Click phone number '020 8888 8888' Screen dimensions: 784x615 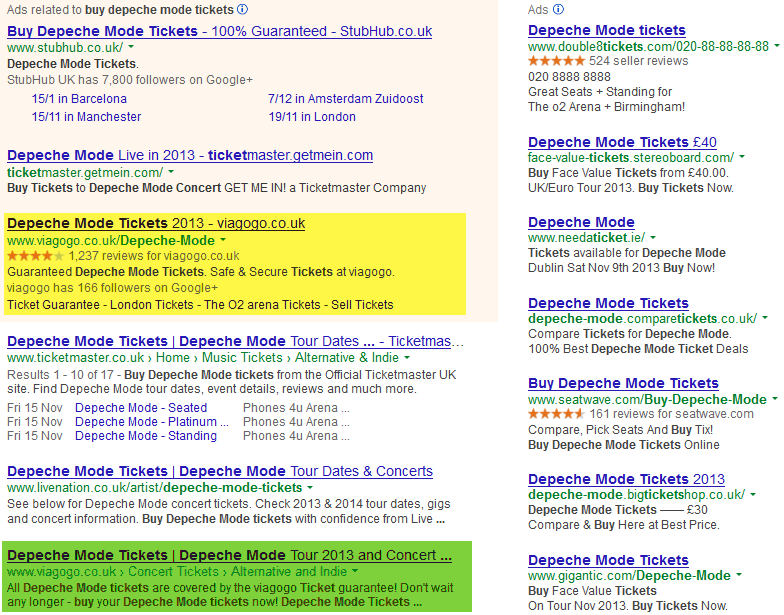pyautogui.click(x=569, y=76)
